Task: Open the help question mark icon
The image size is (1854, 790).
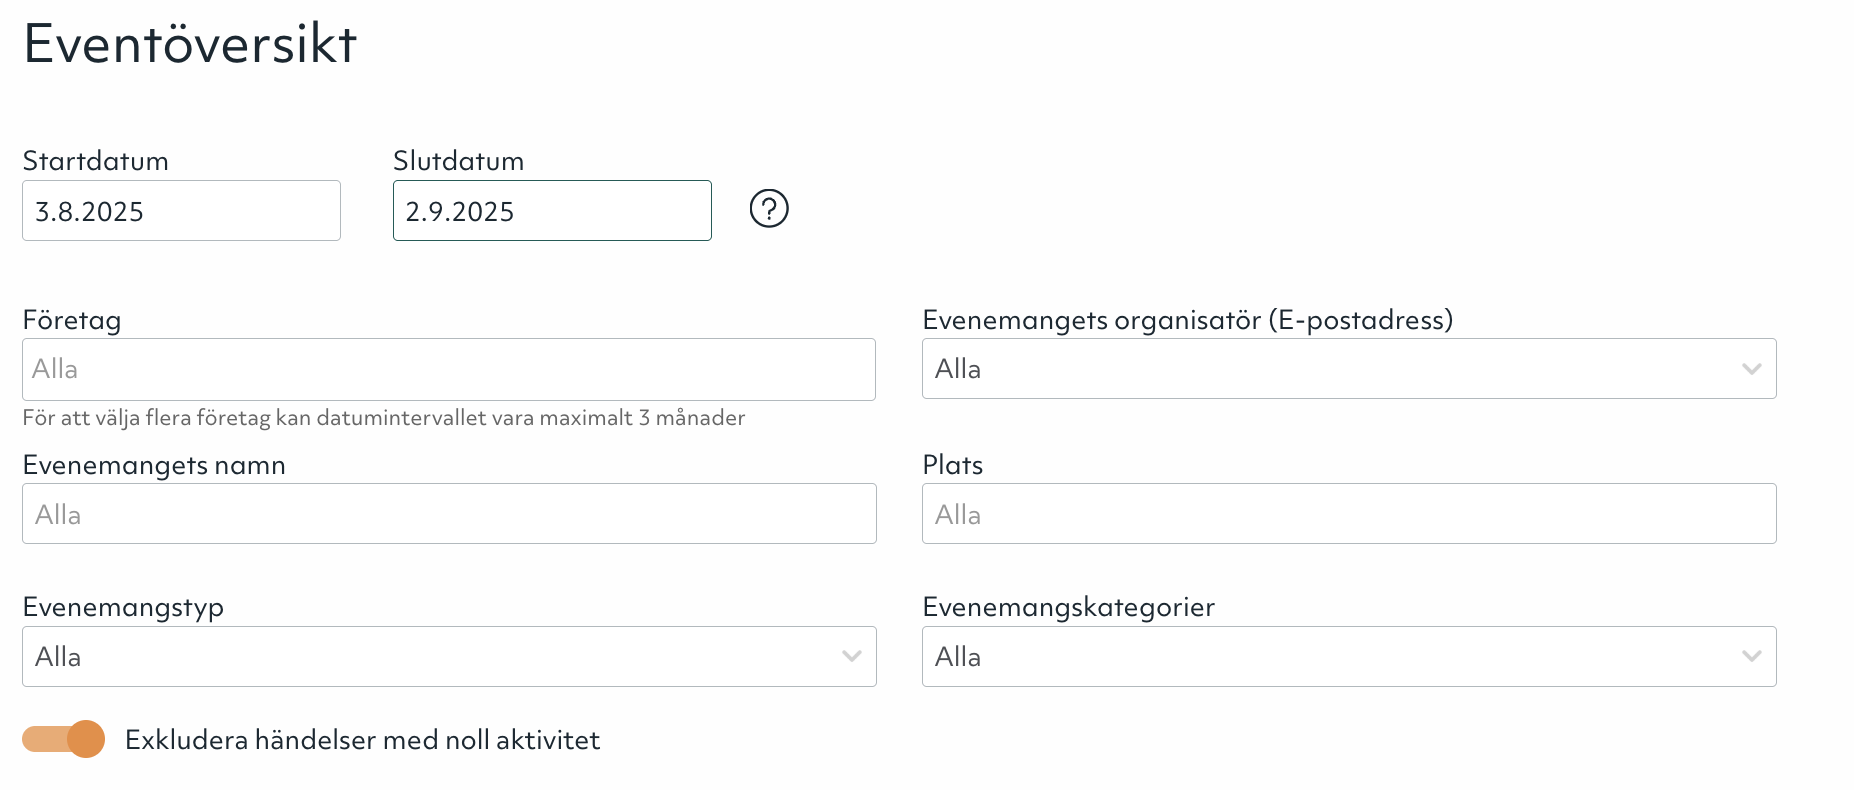Action: pyautogui.click(x=769, y=209)
